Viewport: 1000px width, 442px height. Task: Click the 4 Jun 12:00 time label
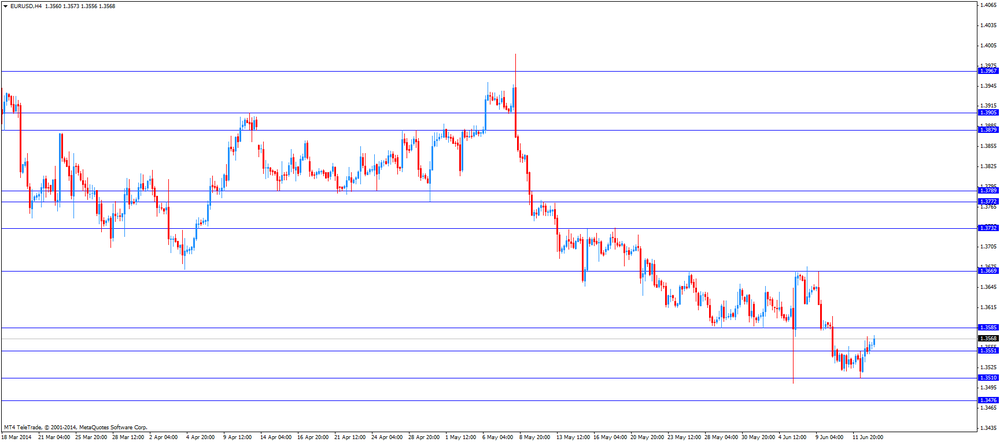tap(794, 438)
